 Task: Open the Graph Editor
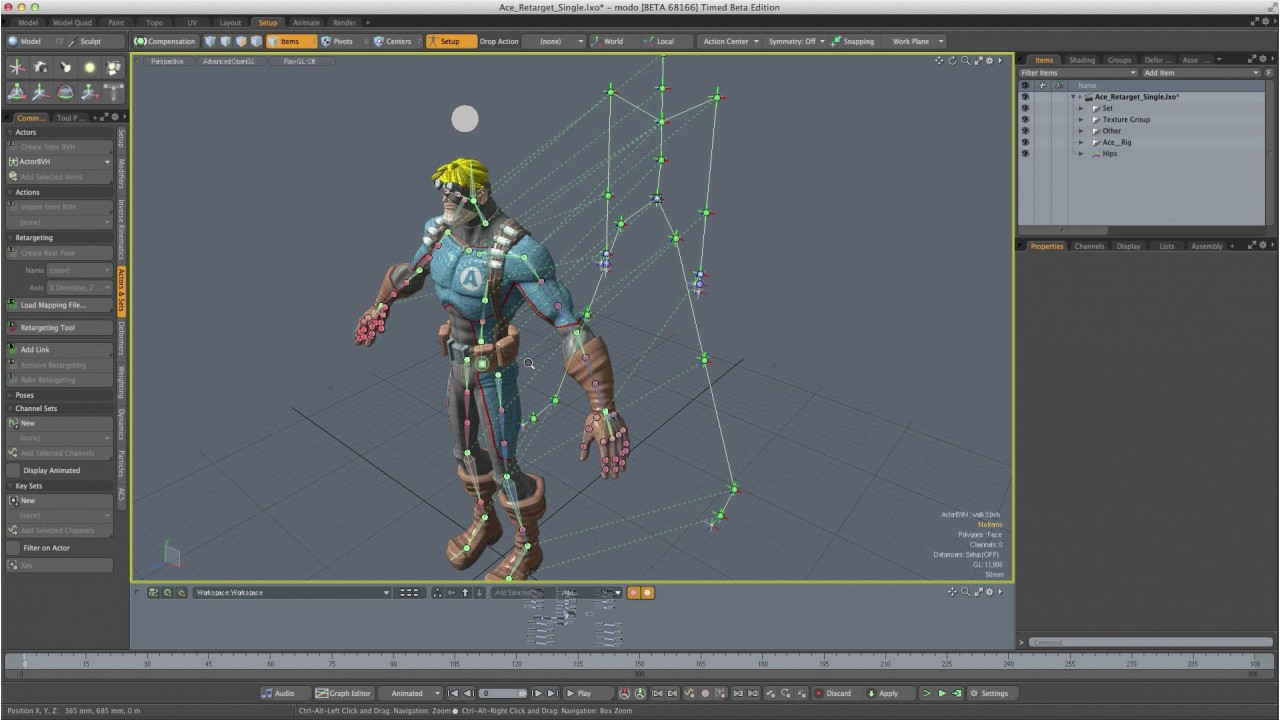[x=343, y=693]
